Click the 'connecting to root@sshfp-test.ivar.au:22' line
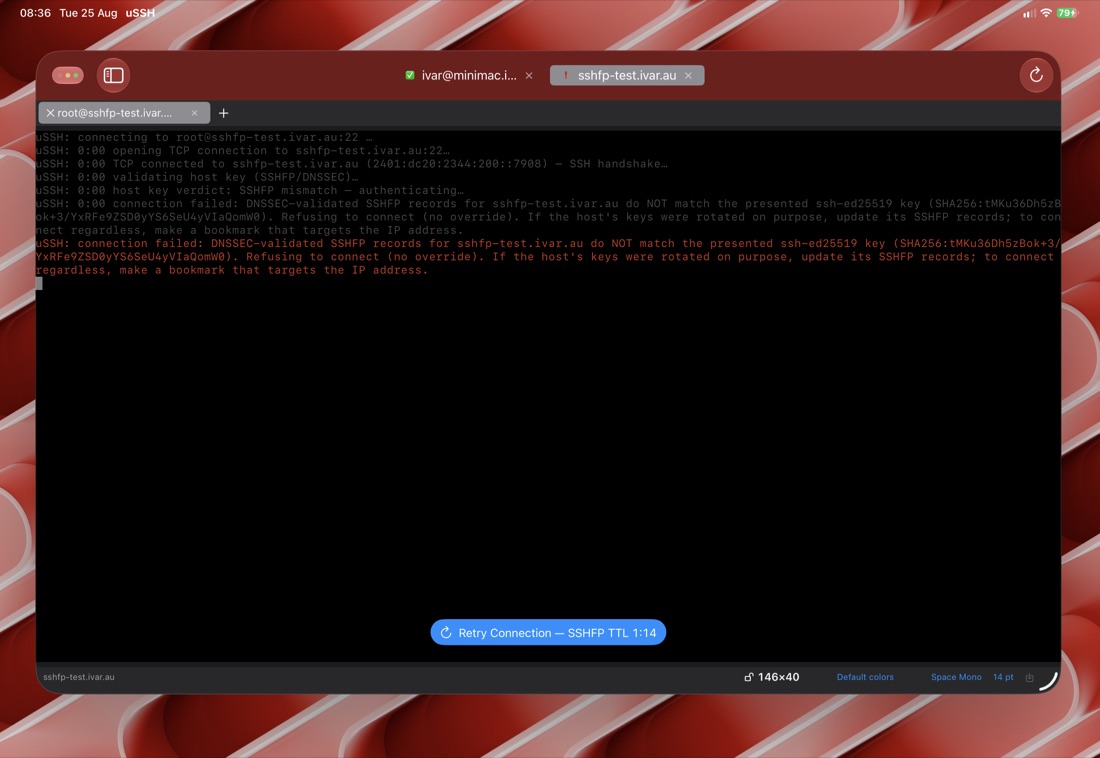 coord(204,137)
